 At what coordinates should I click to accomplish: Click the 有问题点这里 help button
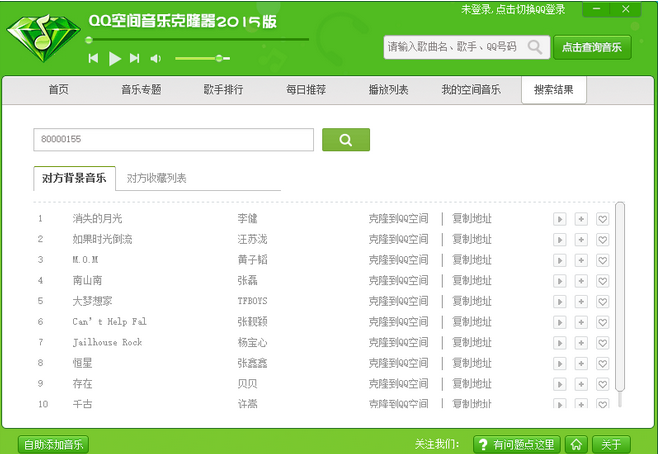[517, 444]
